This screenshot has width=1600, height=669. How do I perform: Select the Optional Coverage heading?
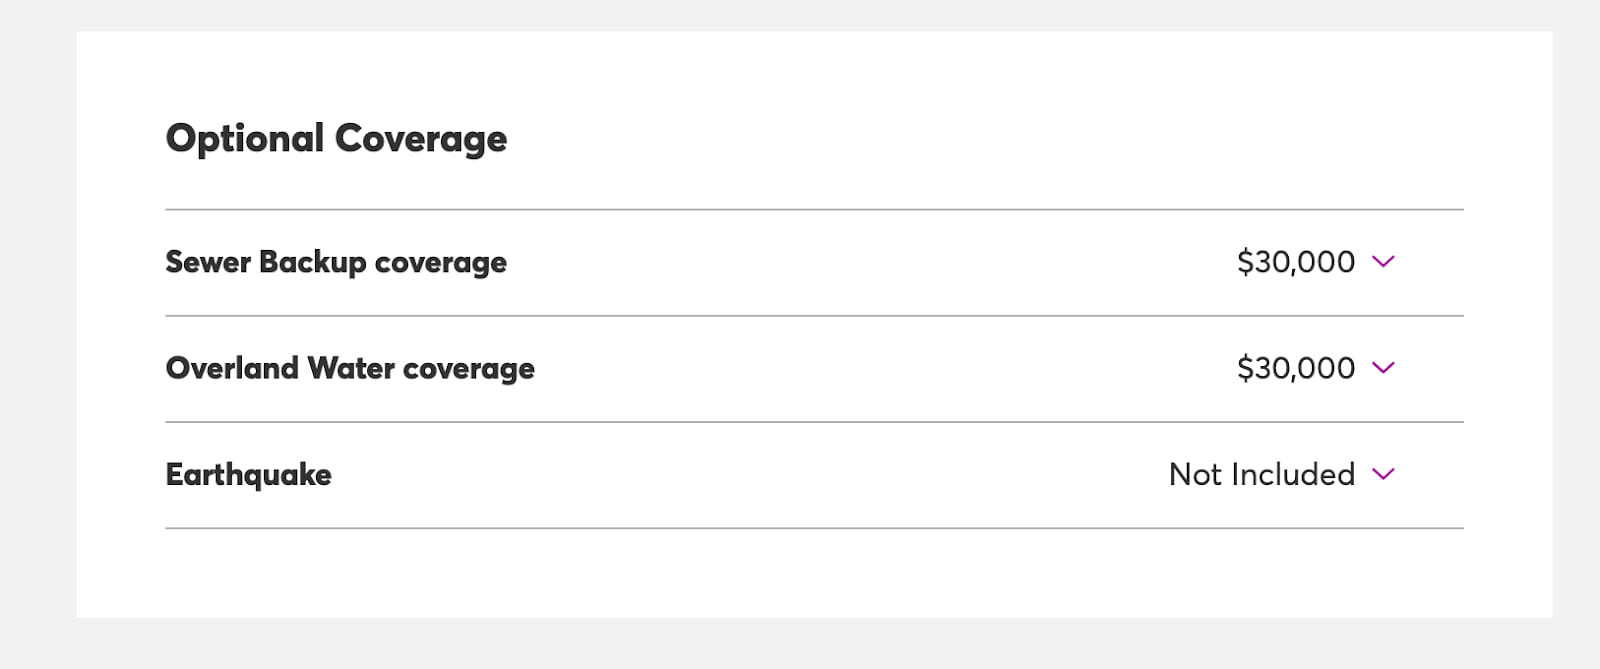point(336,138)
